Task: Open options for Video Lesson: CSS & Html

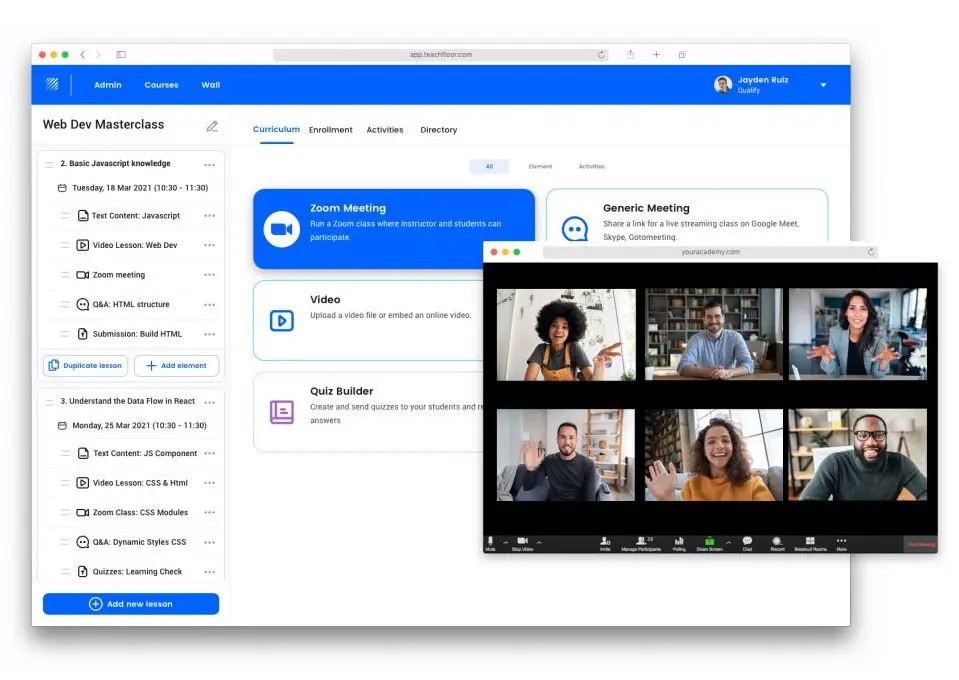Action: coord(210,483)
